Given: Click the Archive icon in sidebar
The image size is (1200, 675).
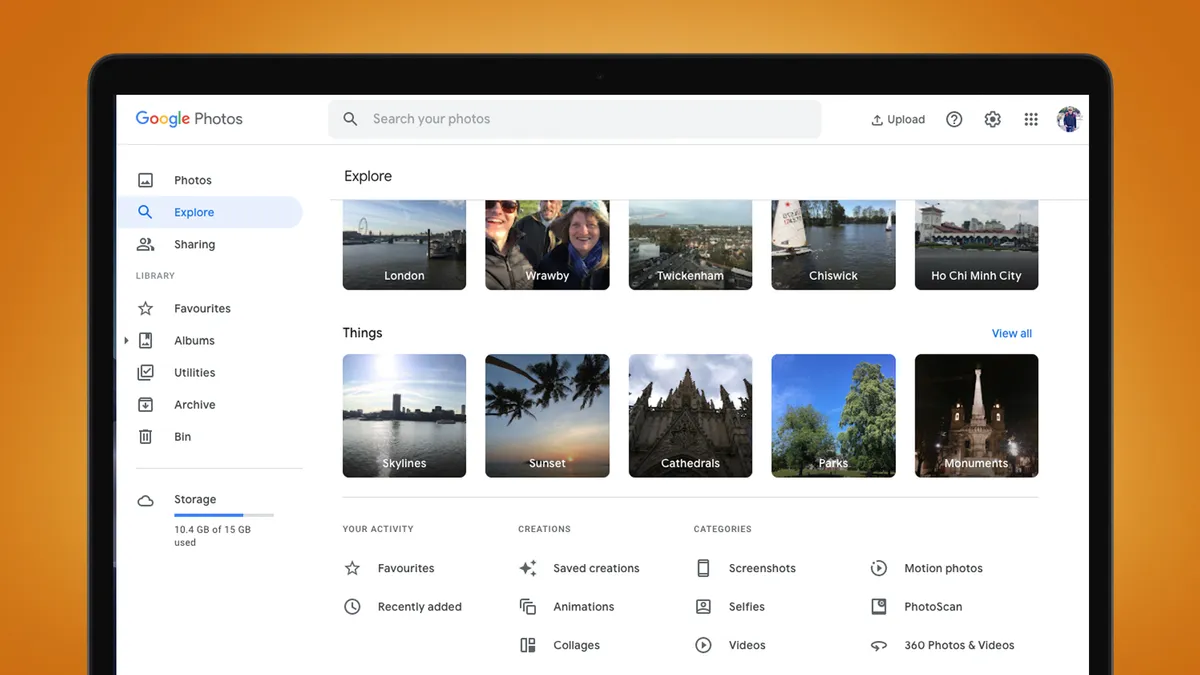Looking at the screenshot, I should tap(146, 405).
